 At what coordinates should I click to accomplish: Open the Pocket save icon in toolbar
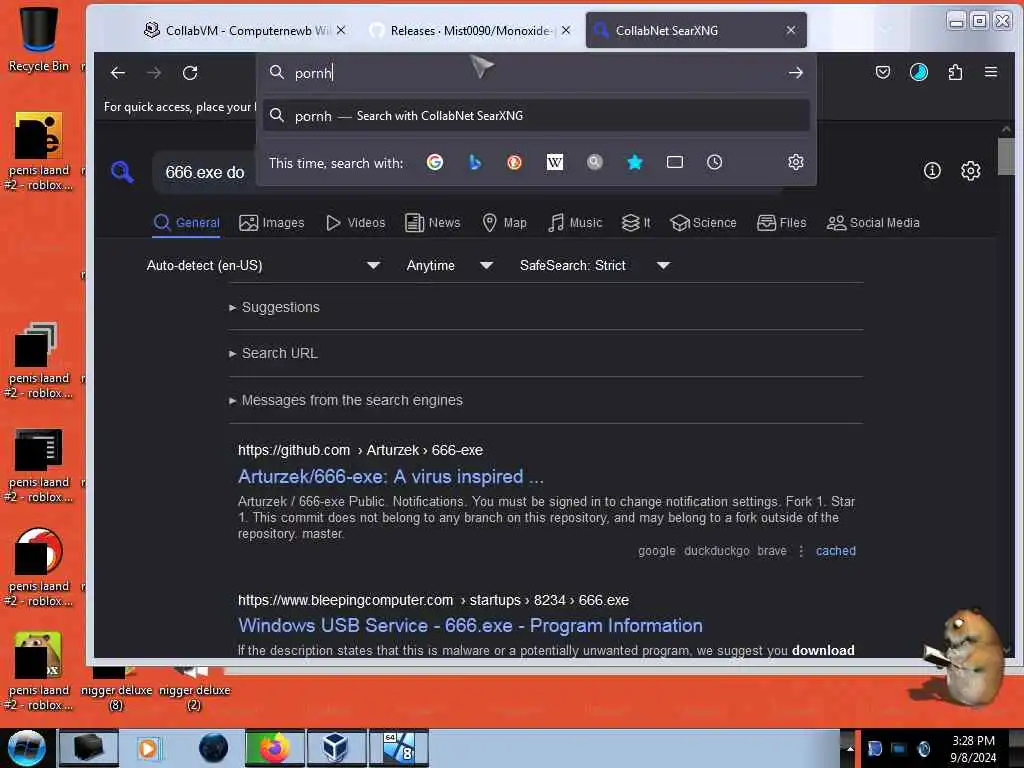[882, 72]
